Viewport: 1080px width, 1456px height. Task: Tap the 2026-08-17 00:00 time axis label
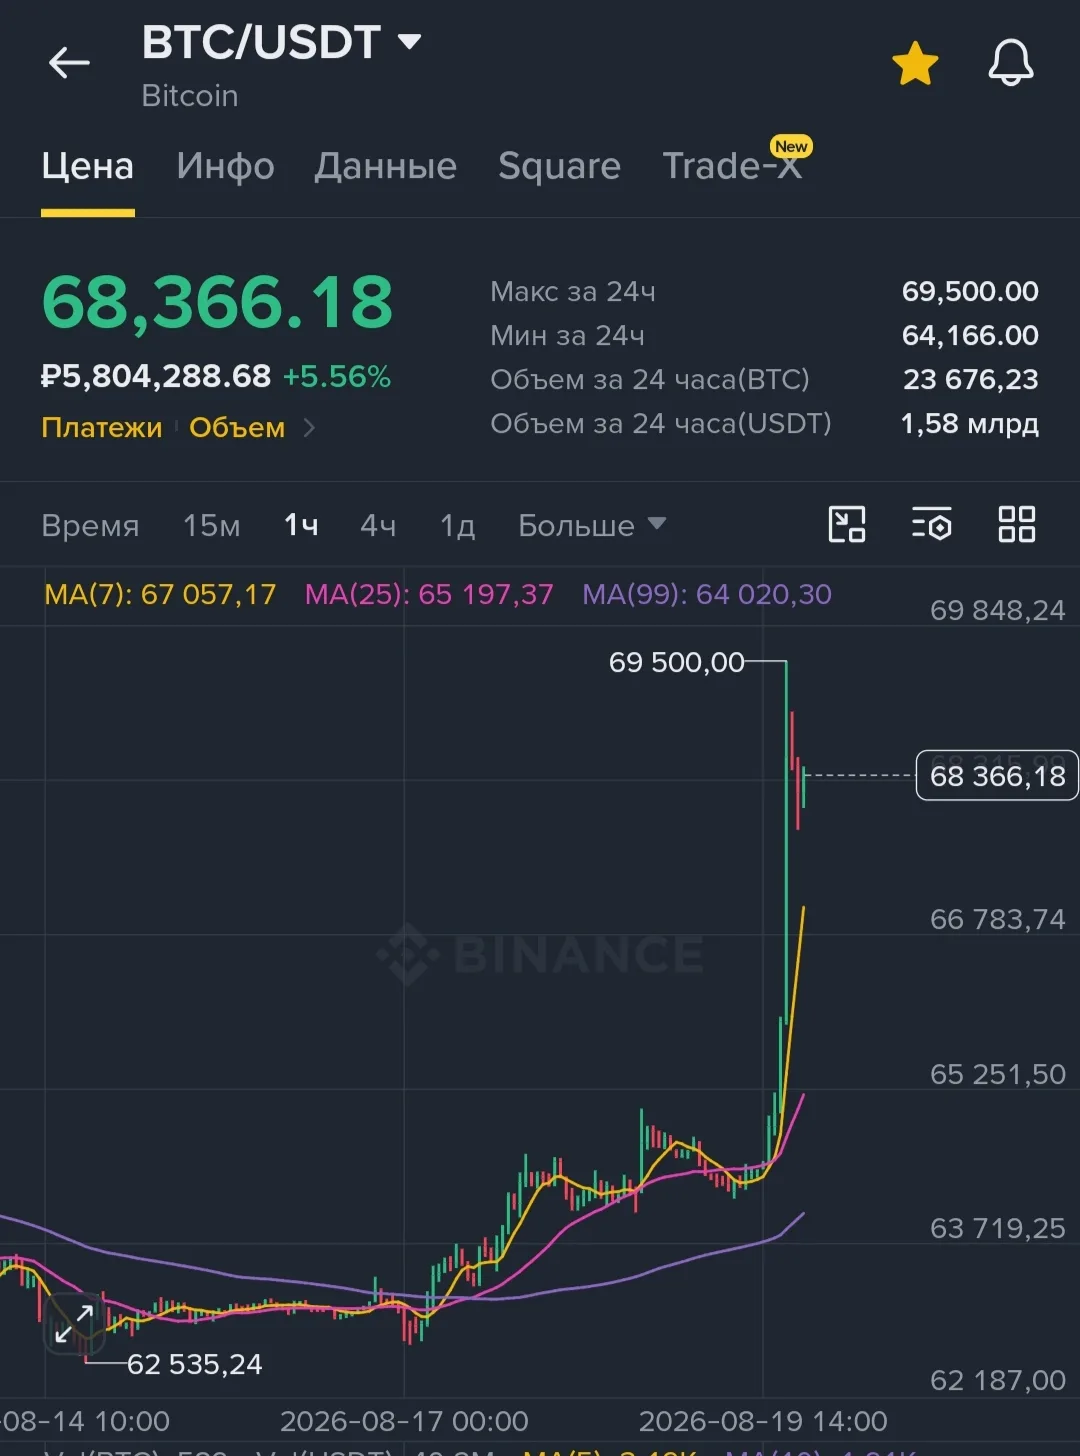(404, 1422)
